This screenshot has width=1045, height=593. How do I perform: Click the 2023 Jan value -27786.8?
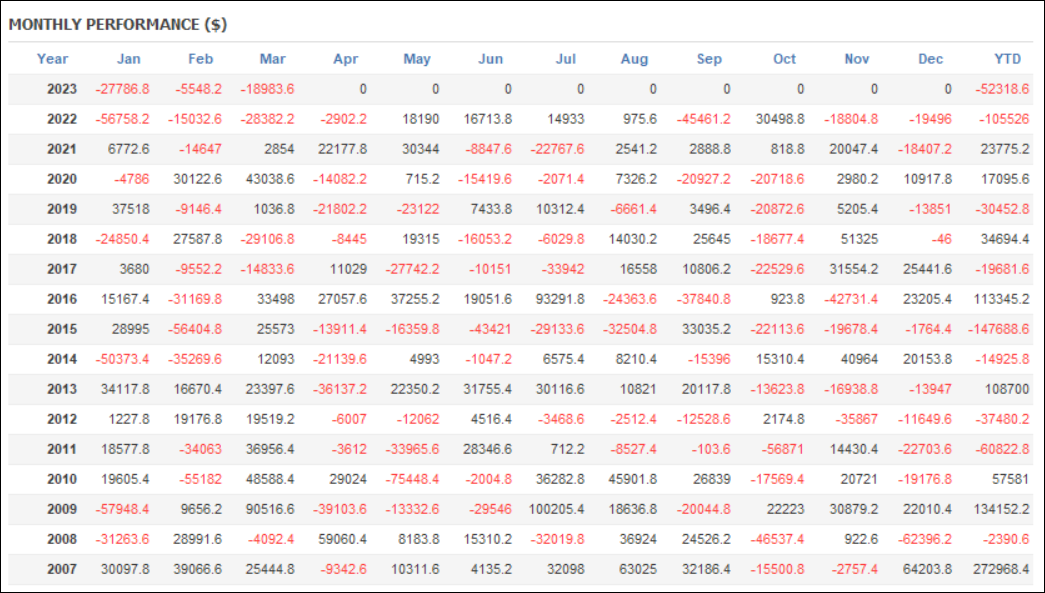point(122,89)
